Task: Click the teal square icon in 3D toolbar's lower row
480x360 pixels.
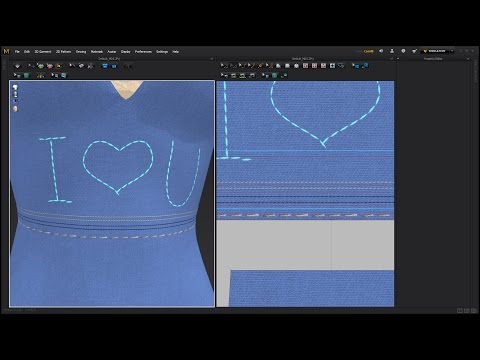Action: 26,75
